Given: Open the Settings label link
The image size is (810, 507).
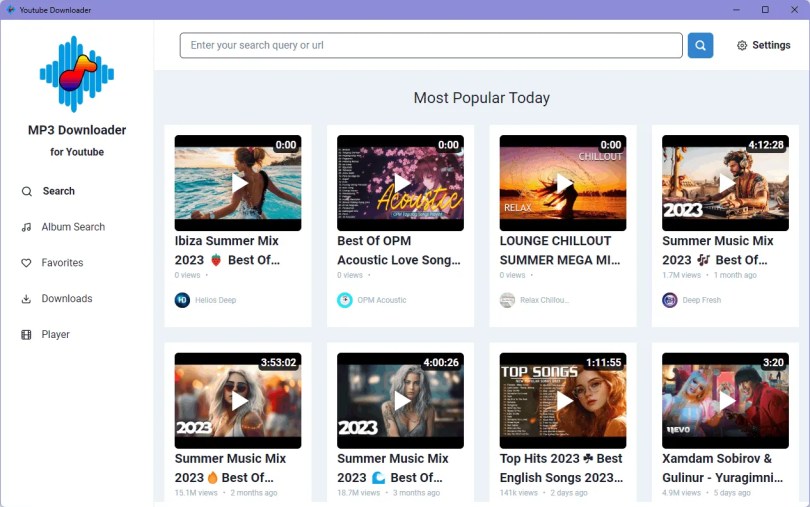Looking at the screenshot, I should point(771,45).
